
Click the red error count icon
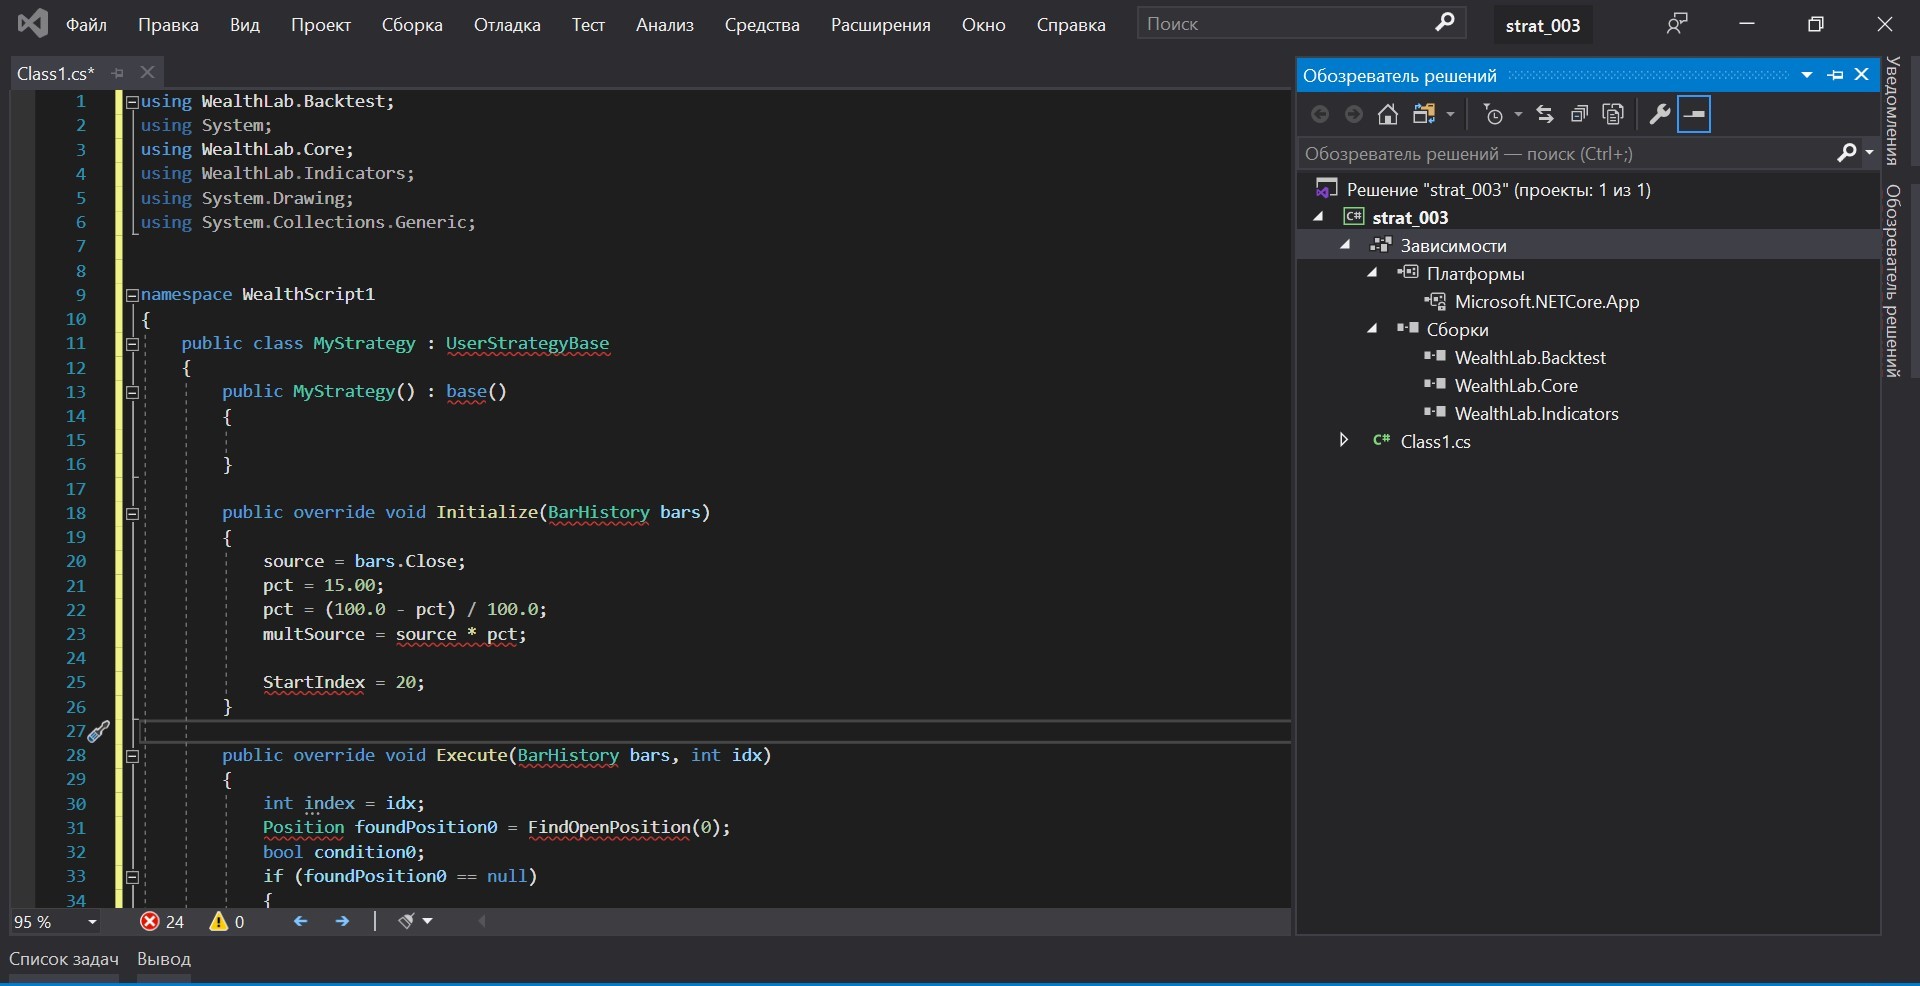pyautogui.click(x=150, y=922)
